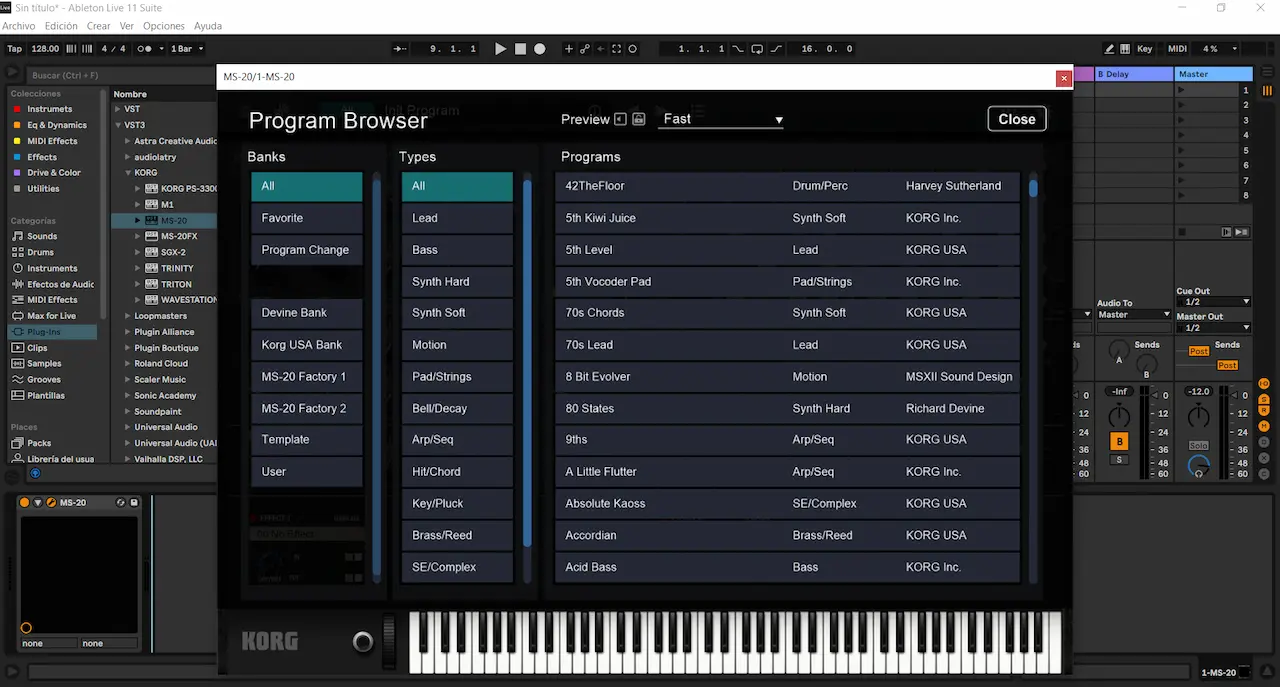Select Max for Live category

pos(51,316)
